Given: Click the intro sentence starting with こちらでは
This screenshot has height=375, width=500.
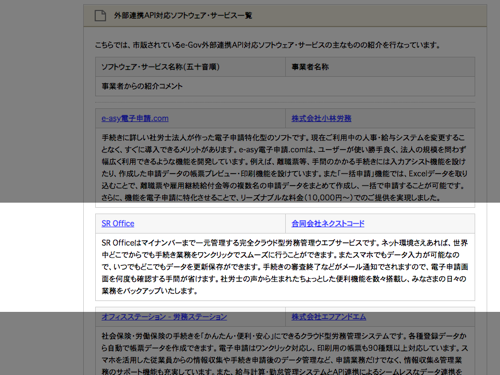Looking at the screenshot, I should (268, 45).
